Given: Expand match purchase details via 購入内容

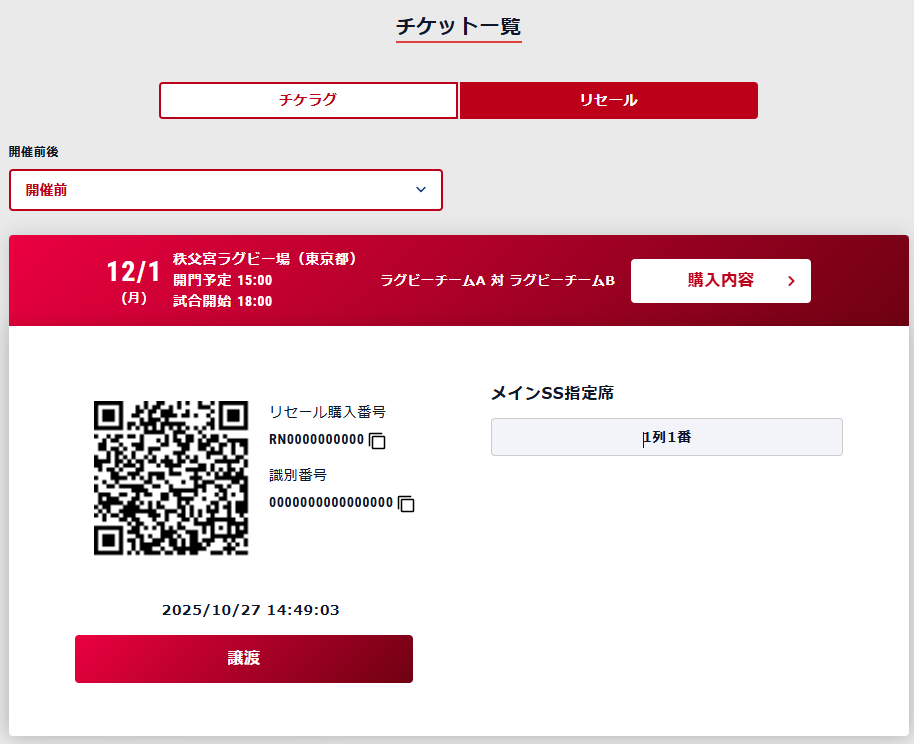Looking at the screenshot, I should (x=720, y=281).
